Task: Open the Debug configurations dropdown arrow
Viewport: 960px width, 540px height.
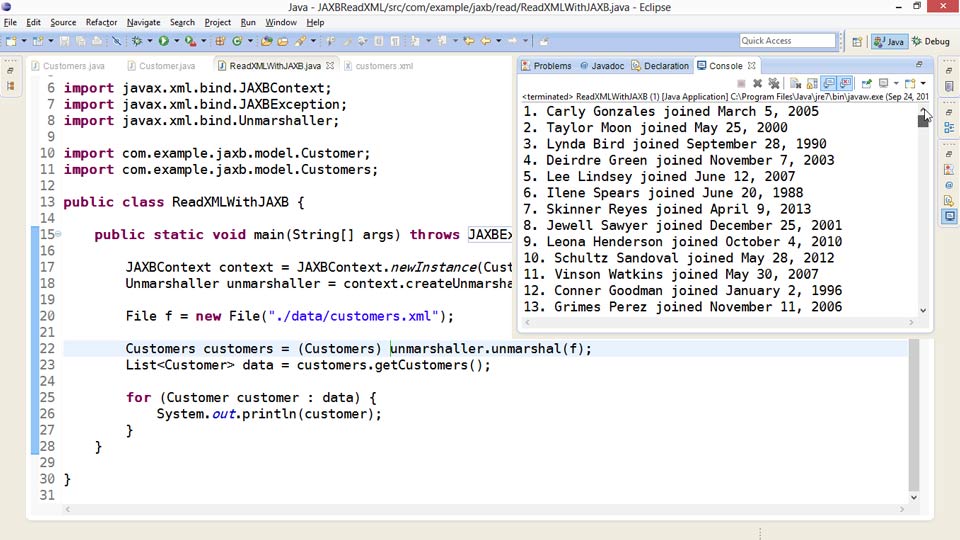Action: 150,41
